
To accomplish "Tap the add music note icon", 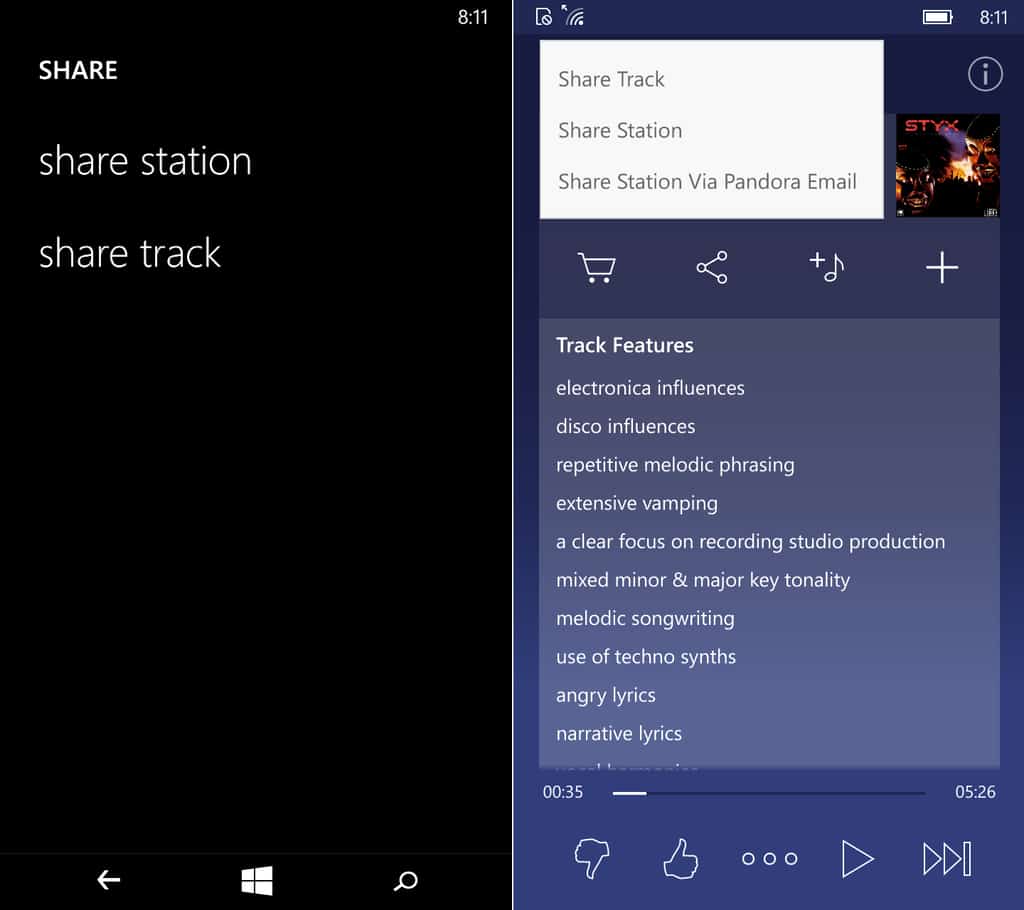I will 827,267.
